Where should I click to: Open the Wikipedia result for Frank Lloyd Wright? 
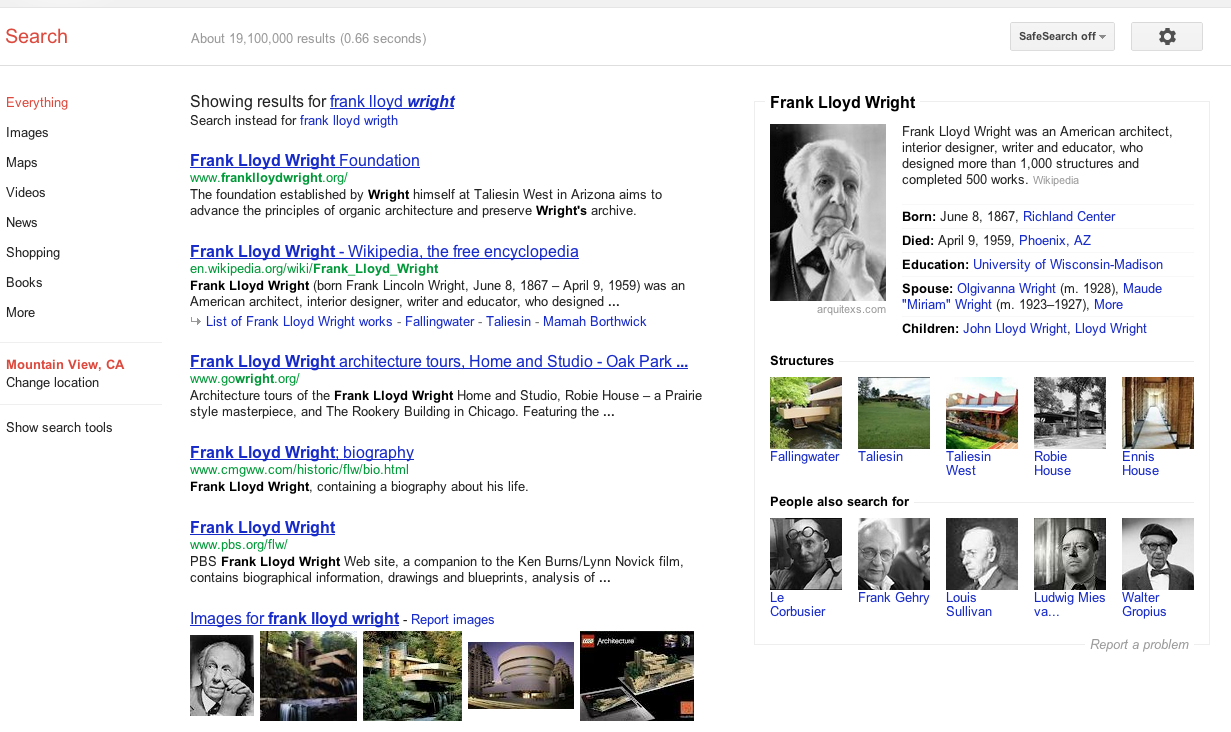pos(384,251)
